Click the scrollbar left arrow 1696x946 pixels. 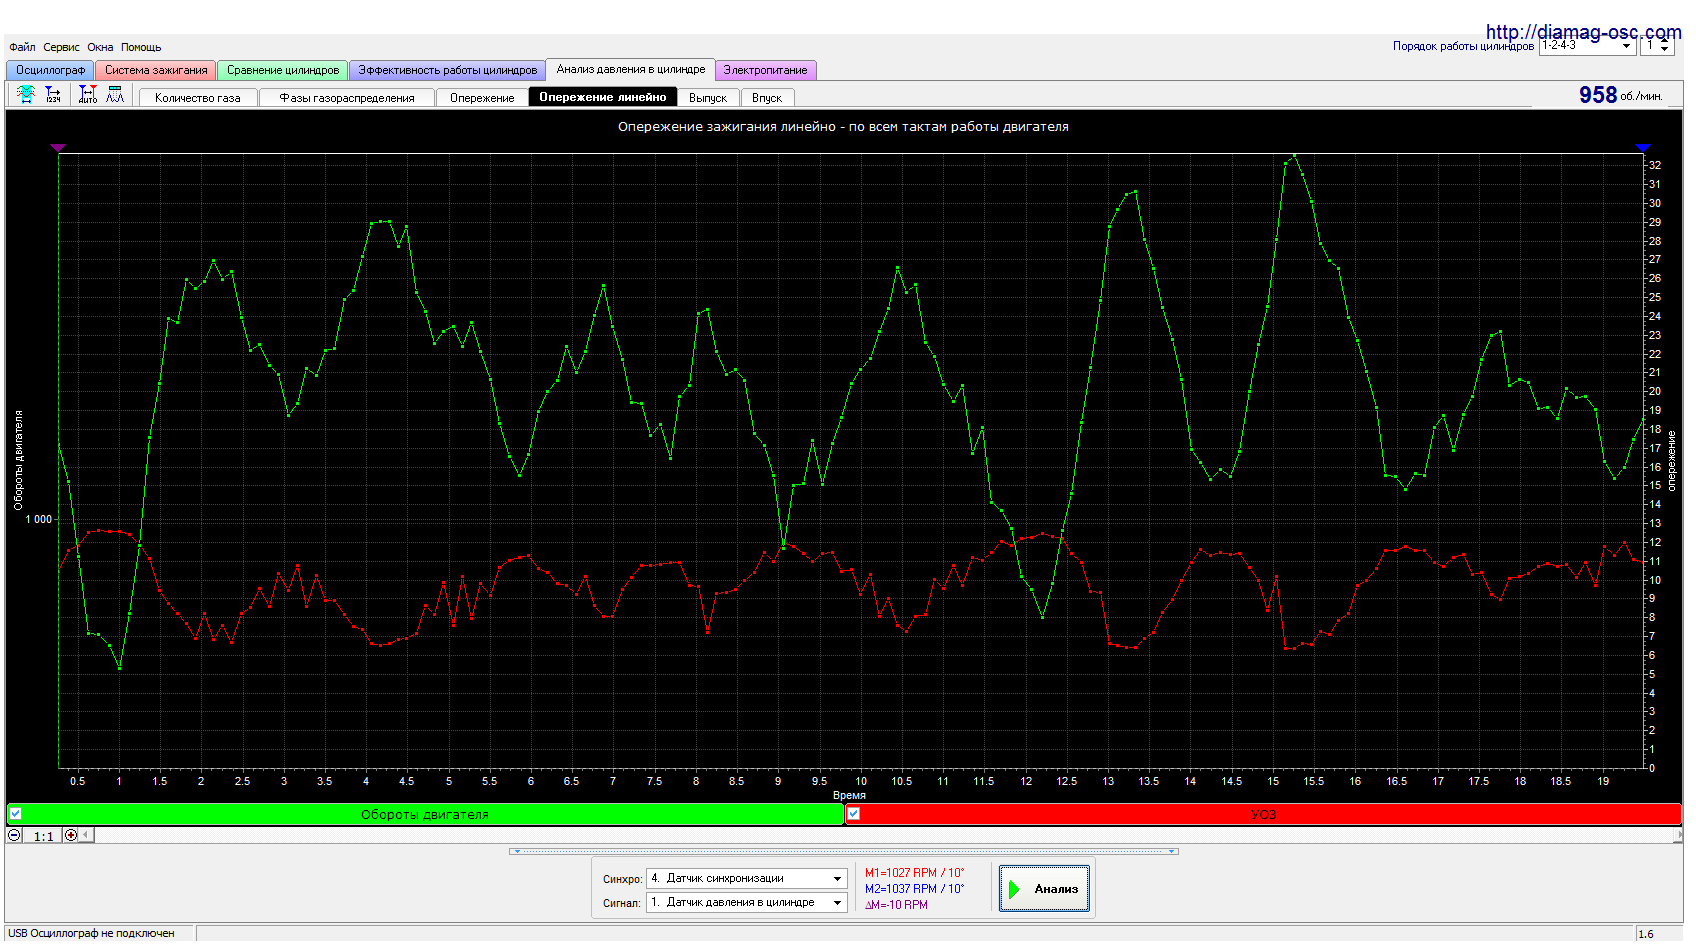point(87,835)
